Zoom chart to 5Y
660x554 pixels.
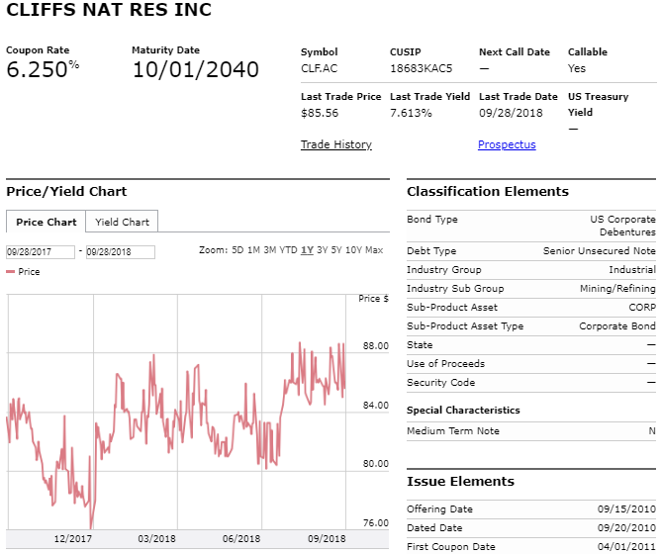click(x=336, y=250)
